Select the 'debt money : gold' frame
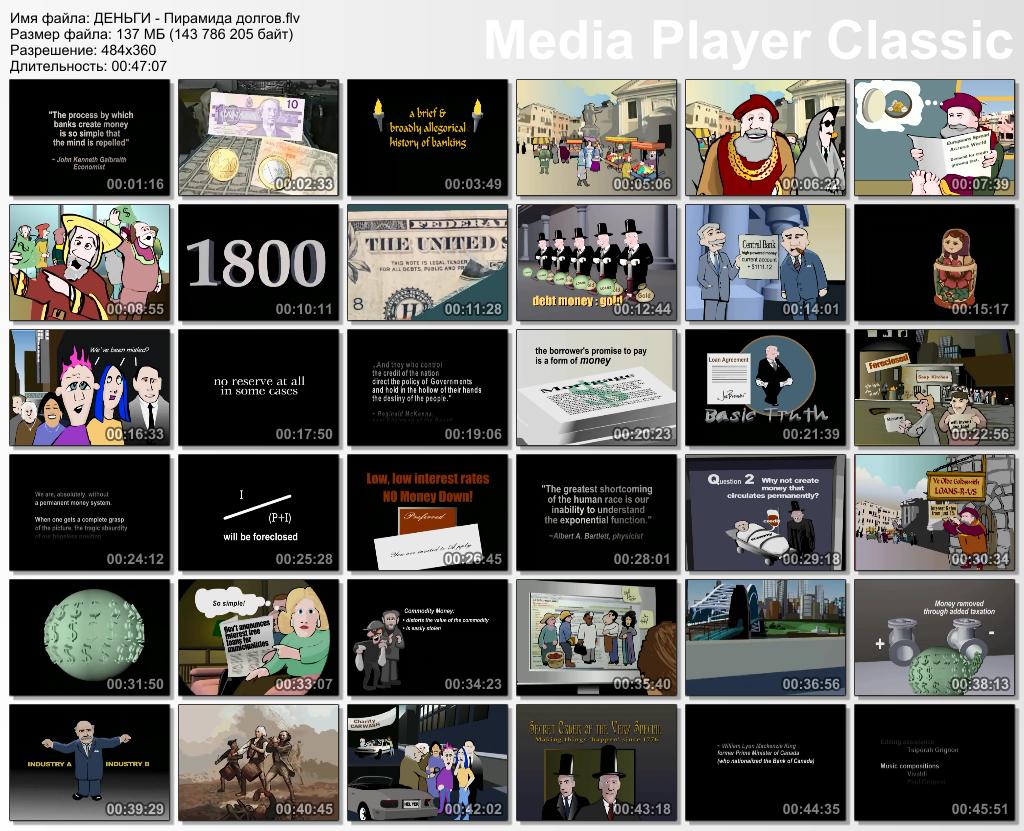The height and width of the screenshot is (831, 1024). 597,262
